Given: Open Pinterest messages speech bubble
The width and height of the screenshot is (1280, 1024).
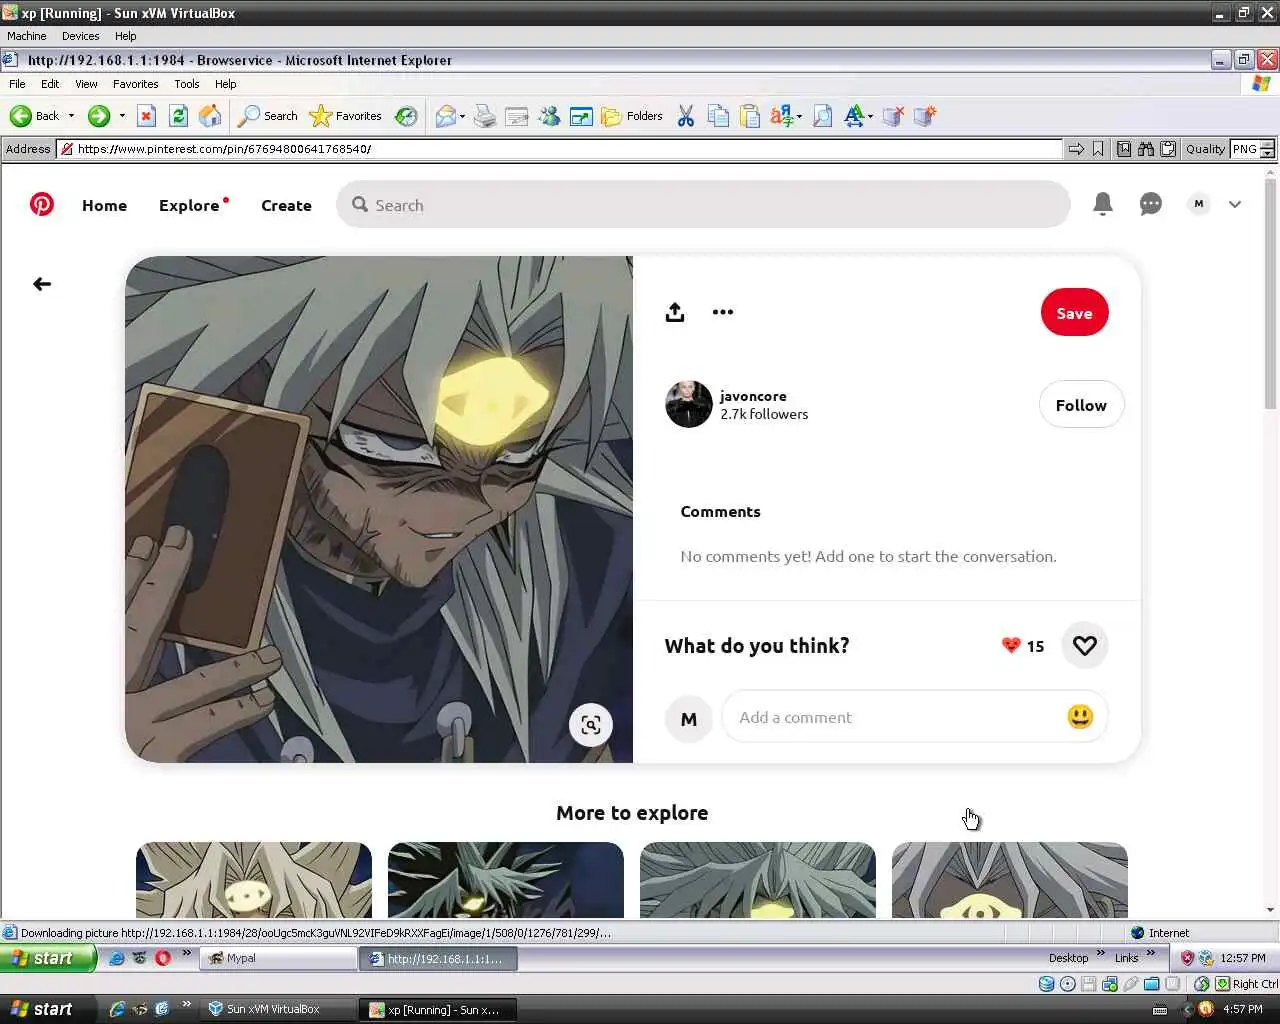Looking at the screenshot, I should pyautogui.click(x=1151, y=204).
